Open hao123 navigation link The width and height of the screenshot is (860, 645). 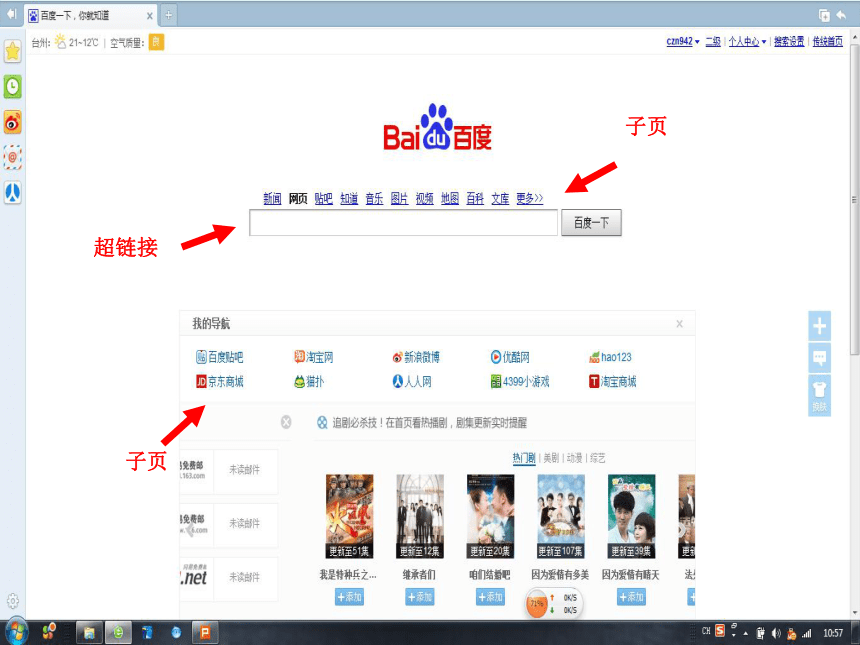610,357
